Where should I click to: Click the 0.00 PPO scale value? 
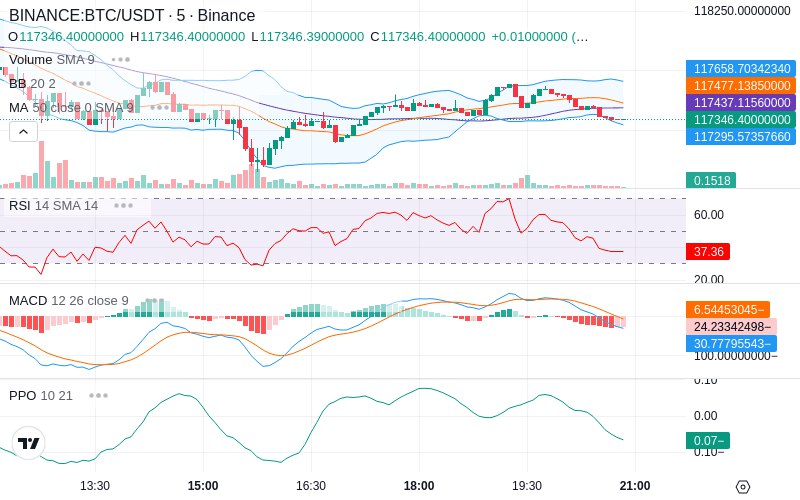click(706, 416)
